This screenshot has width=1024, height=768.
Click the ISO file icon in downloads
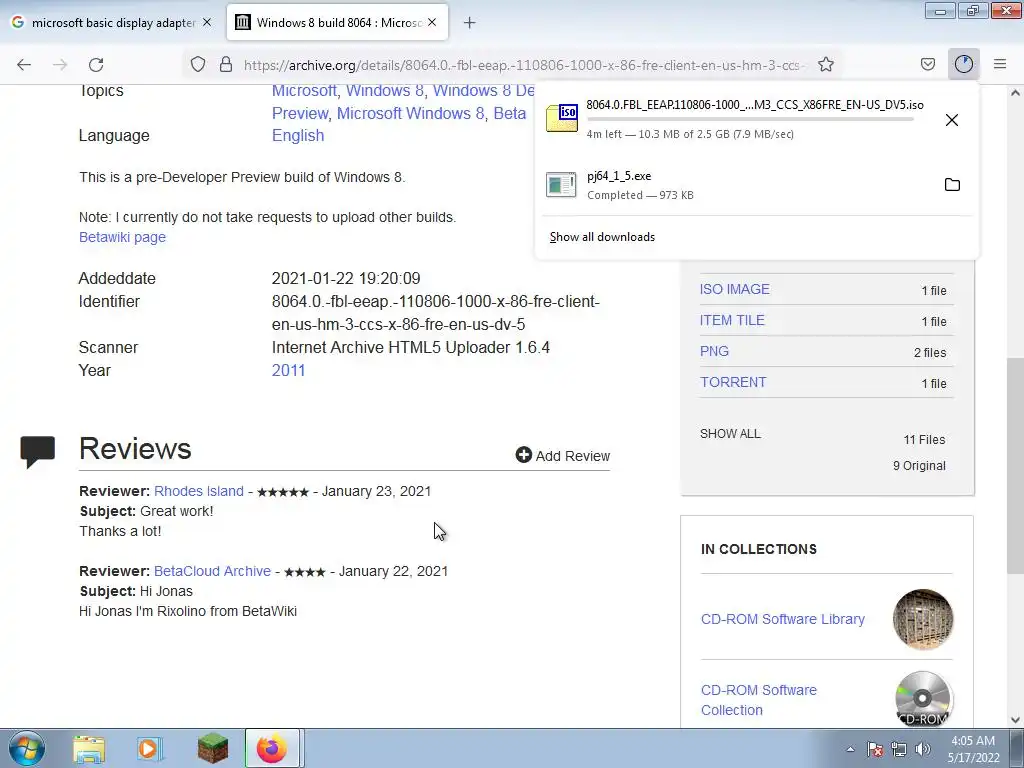click(562, 118)
